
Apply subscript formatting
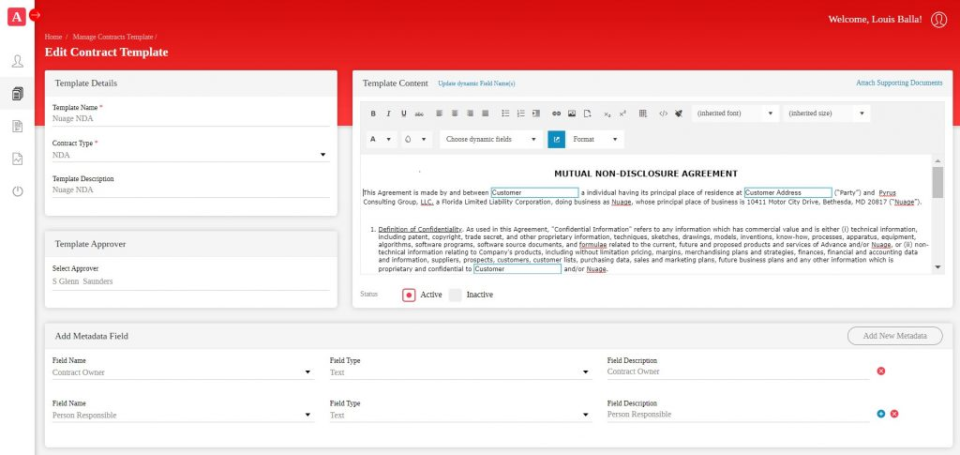click(x=607, y=113)
